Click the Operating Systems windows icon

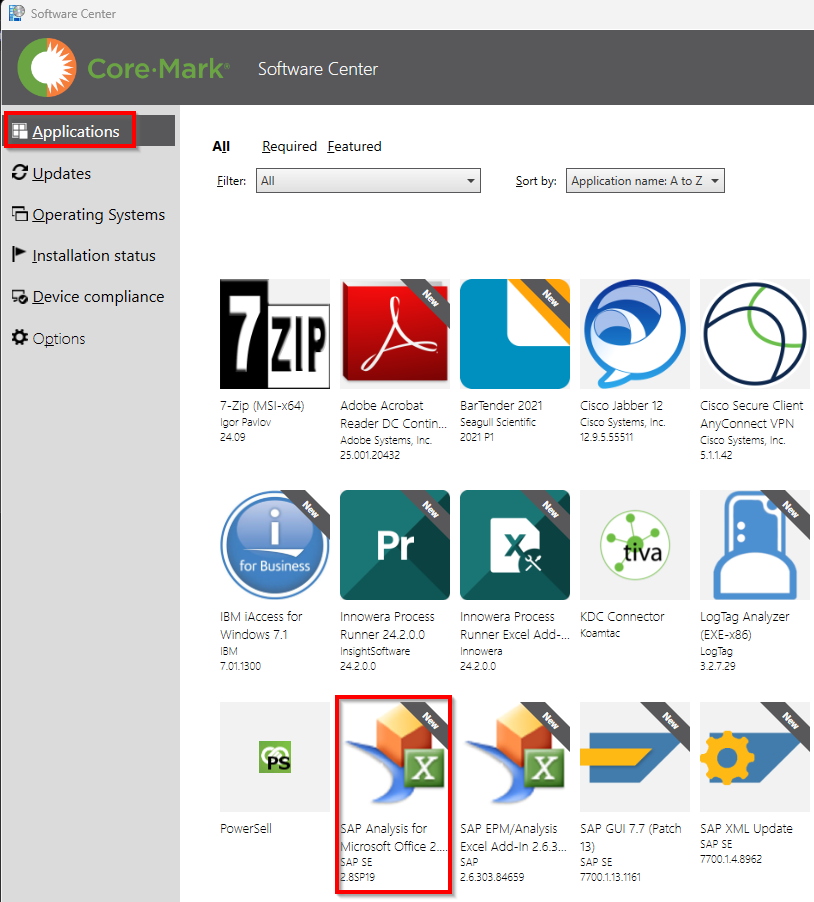point(20,214)
